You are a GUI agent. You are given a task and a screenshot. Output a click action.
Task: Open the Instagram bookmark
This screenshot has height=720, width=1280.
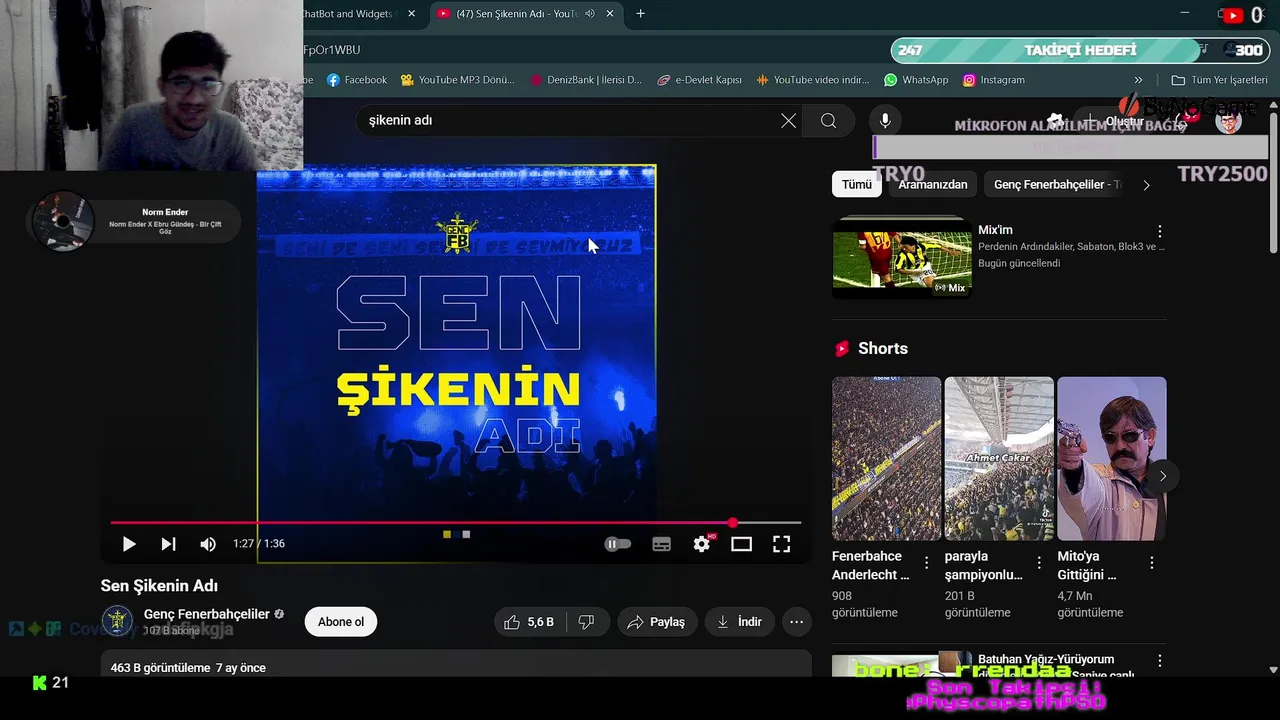(x=994, y=80)
